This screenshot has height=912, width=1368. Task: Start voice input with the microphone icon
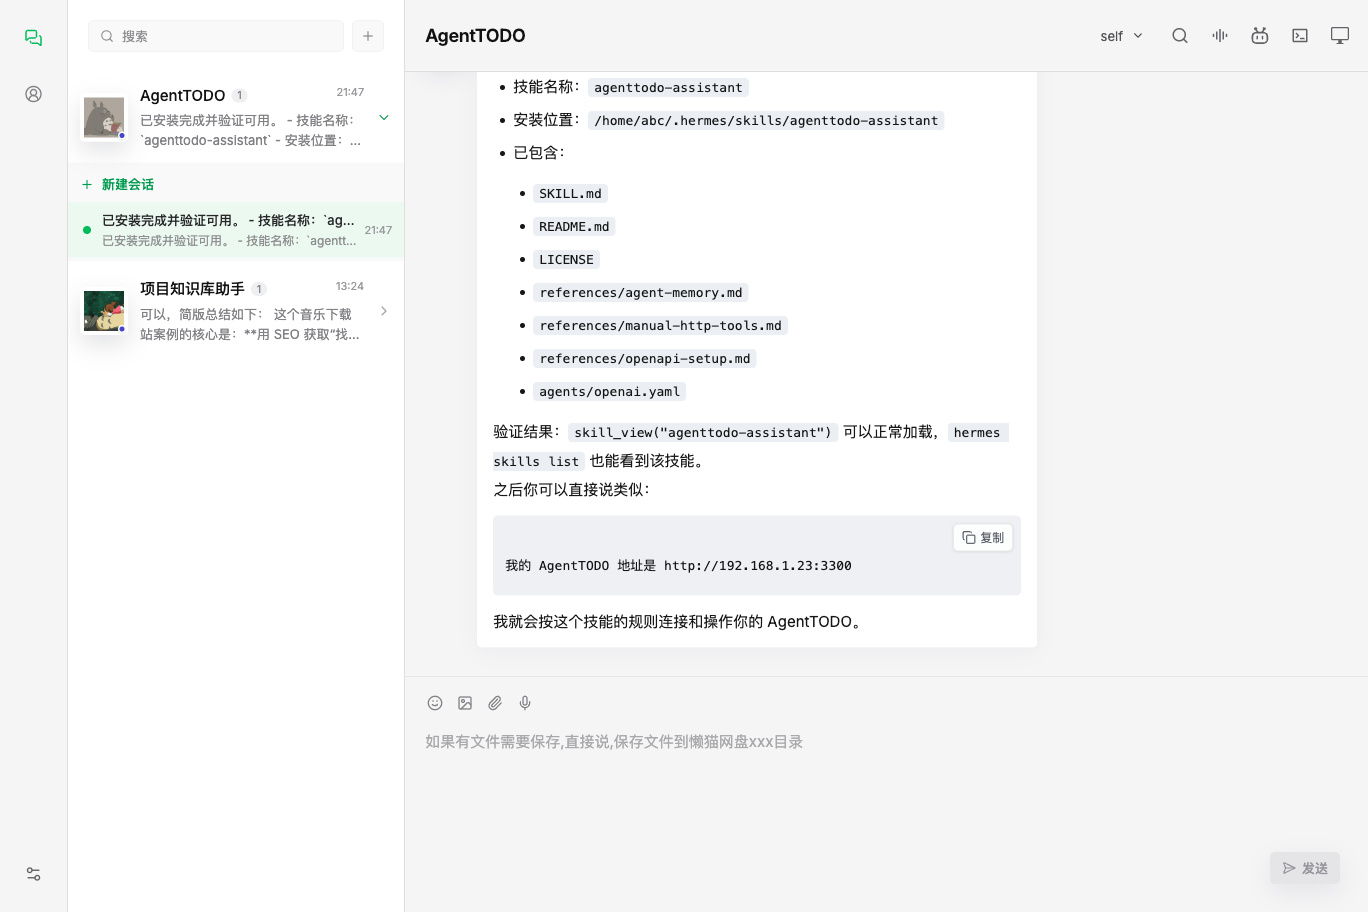pyautogui.click(x=525, y=703)
